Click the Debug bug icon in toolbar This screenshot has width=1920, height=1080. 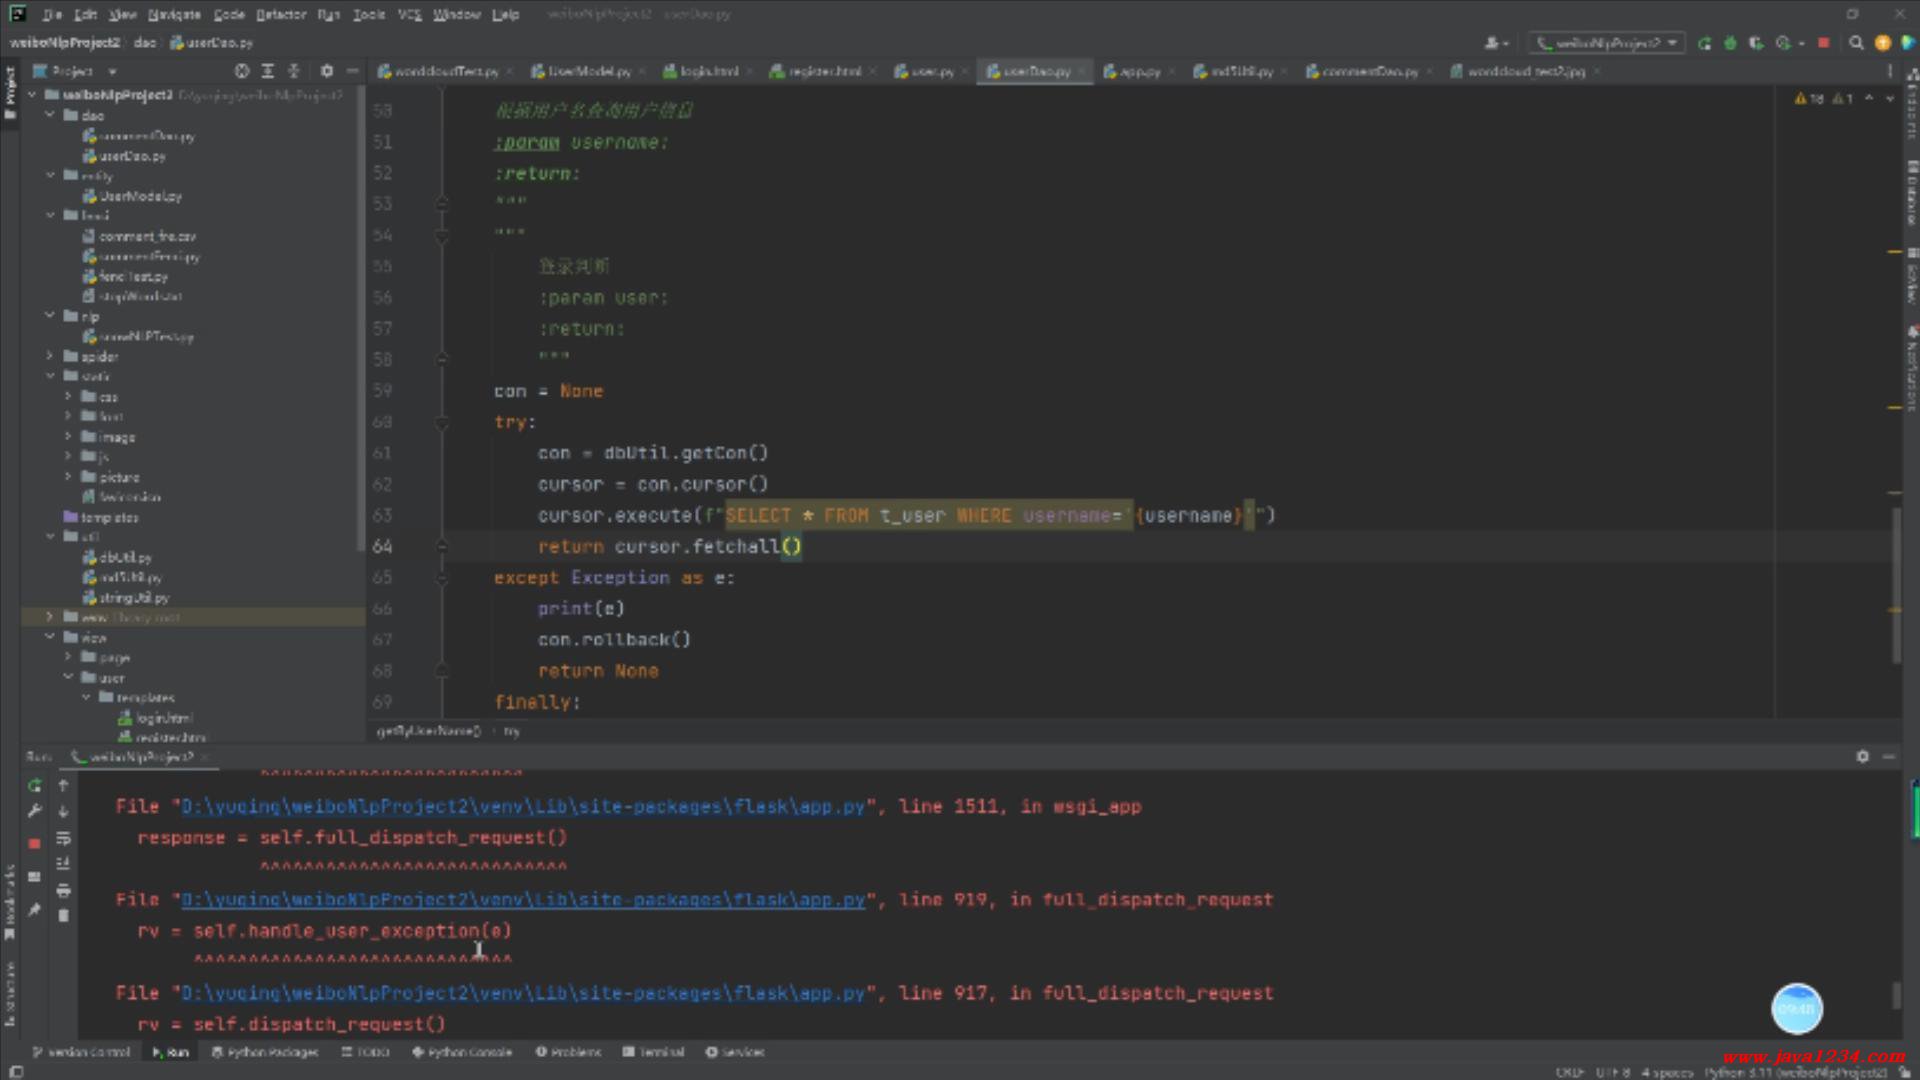[1730, 43]
